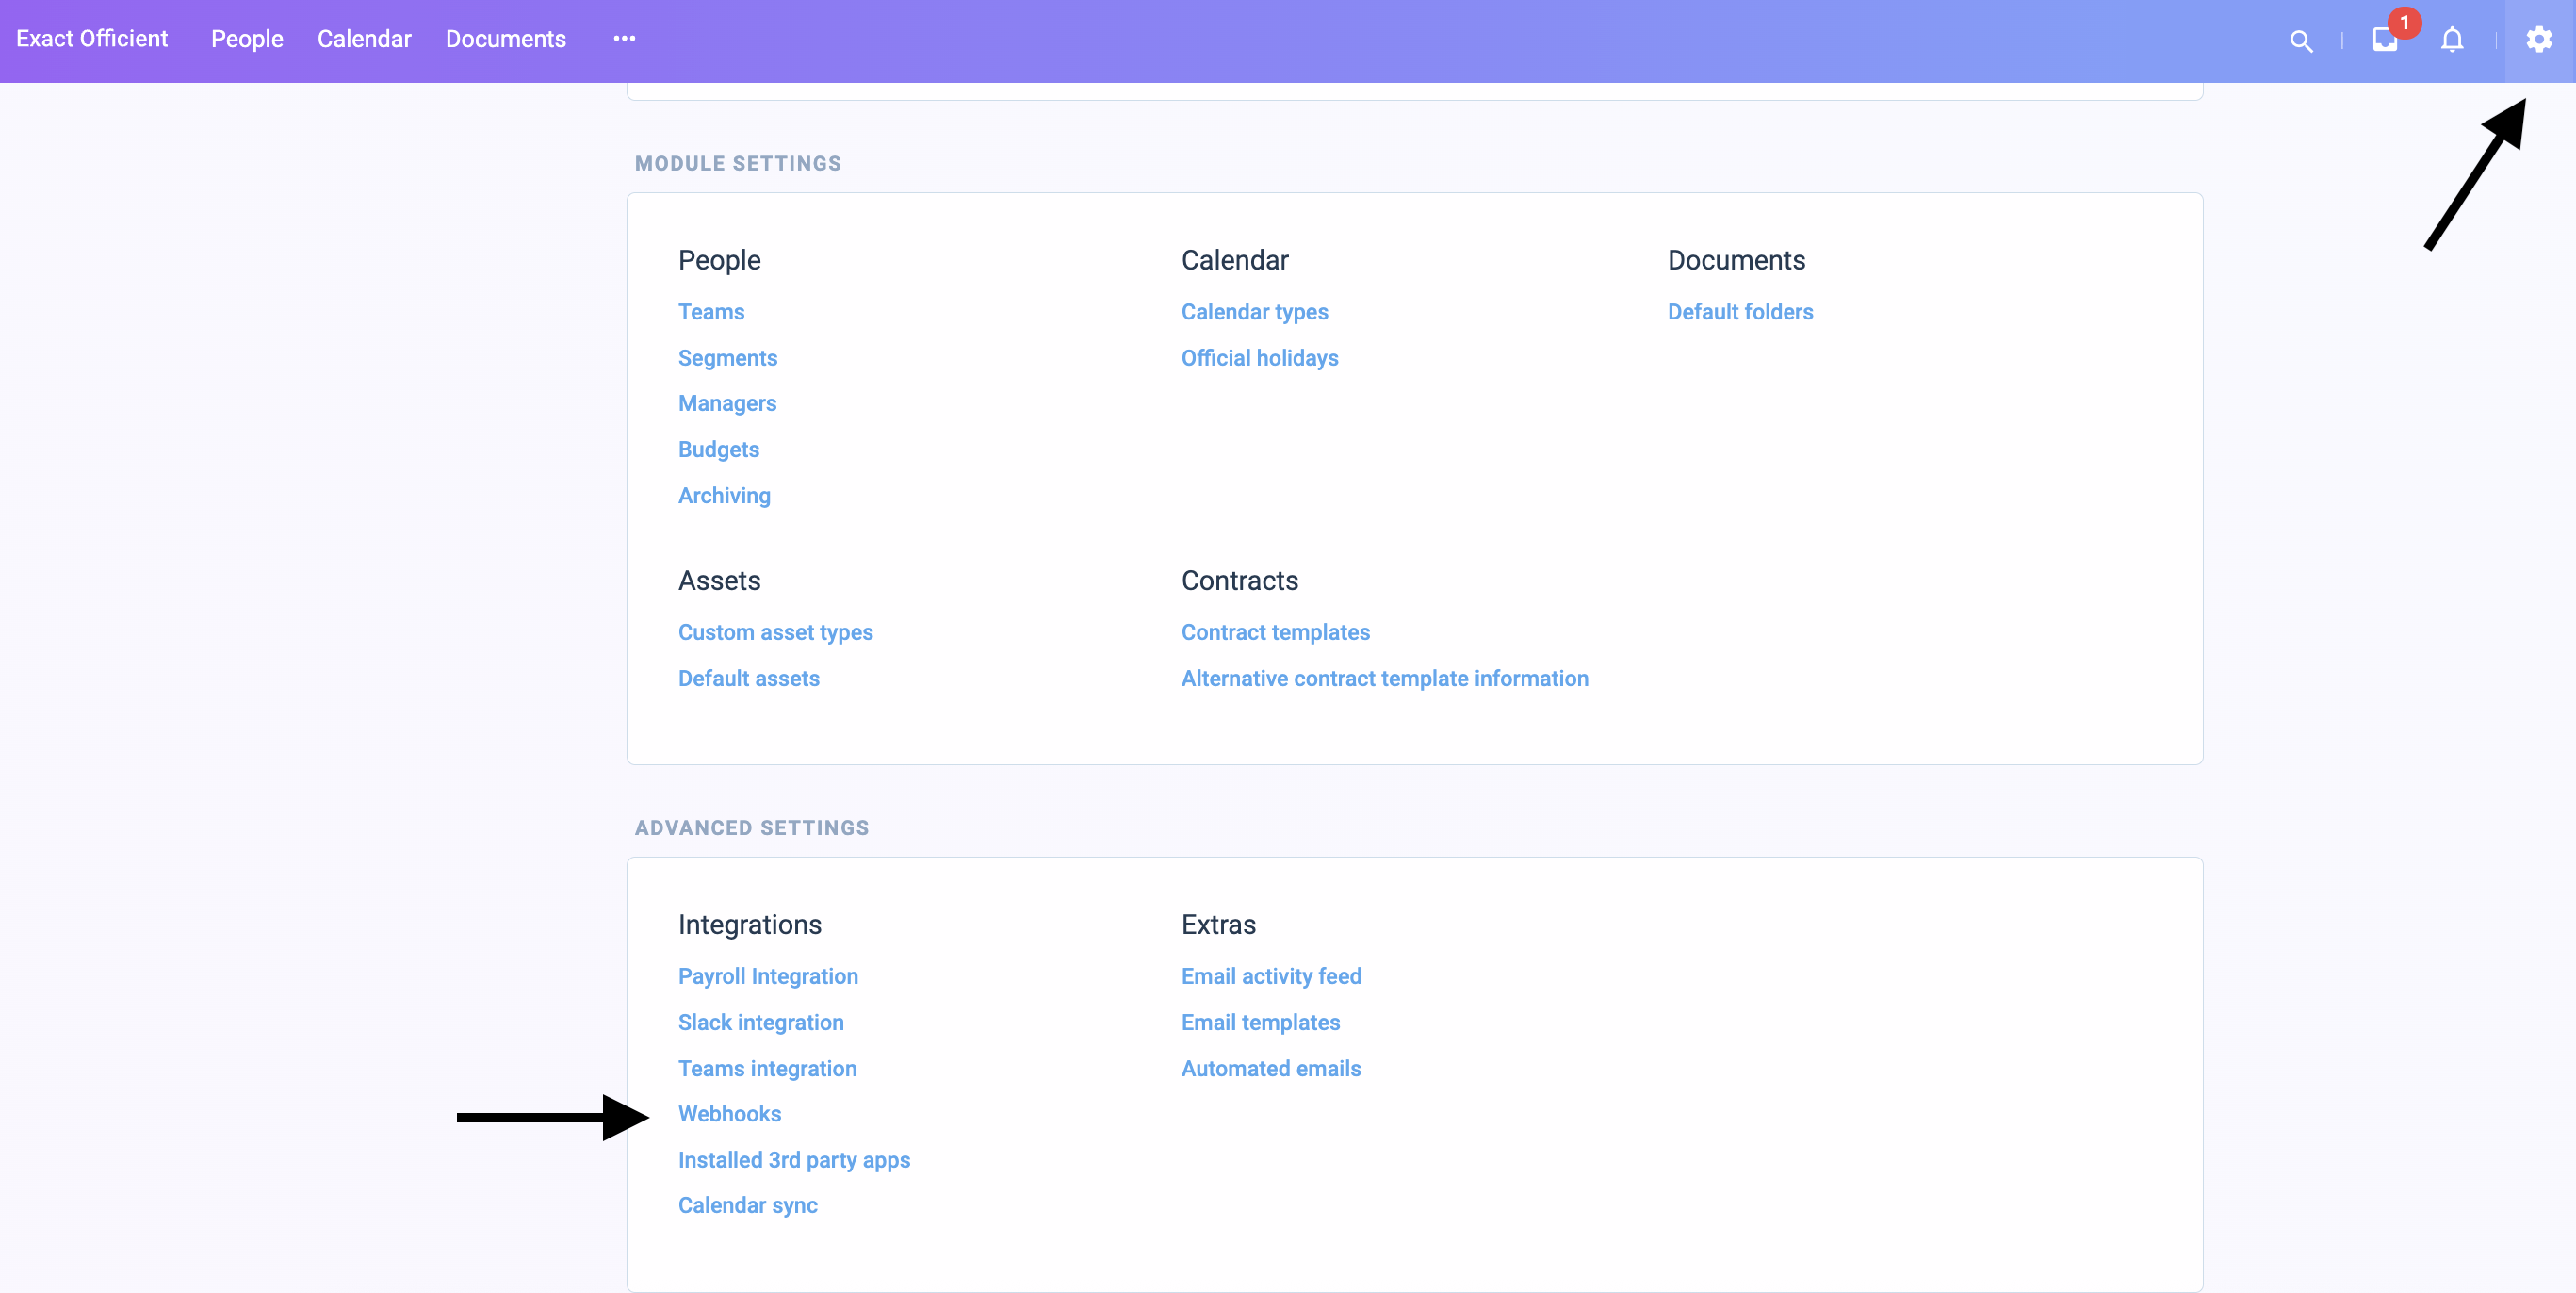The image size is (2576, 1293).
Task: Open the Documents menu item
Action: tap(505, 39)
